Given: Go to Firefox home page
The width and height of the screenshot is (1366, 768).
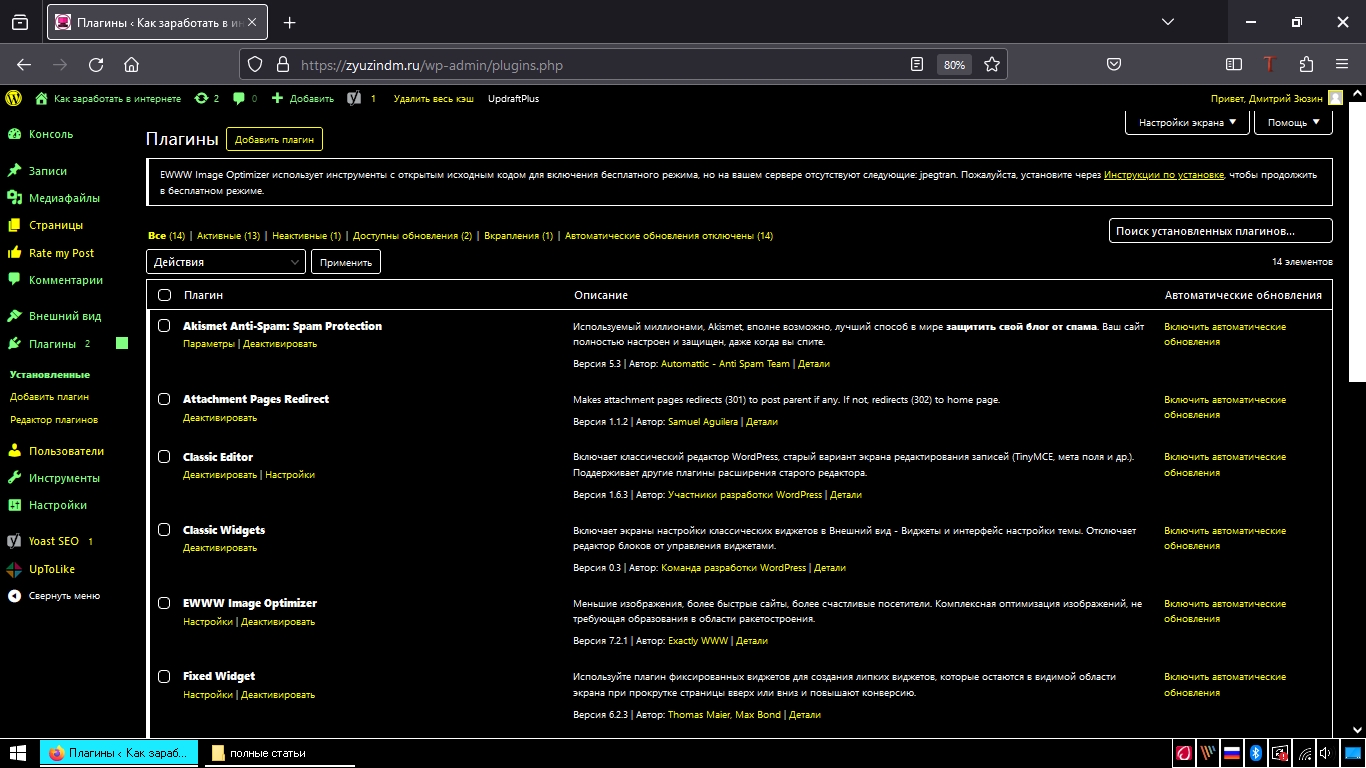Looking at the screenshot, I should pos(131,64).
